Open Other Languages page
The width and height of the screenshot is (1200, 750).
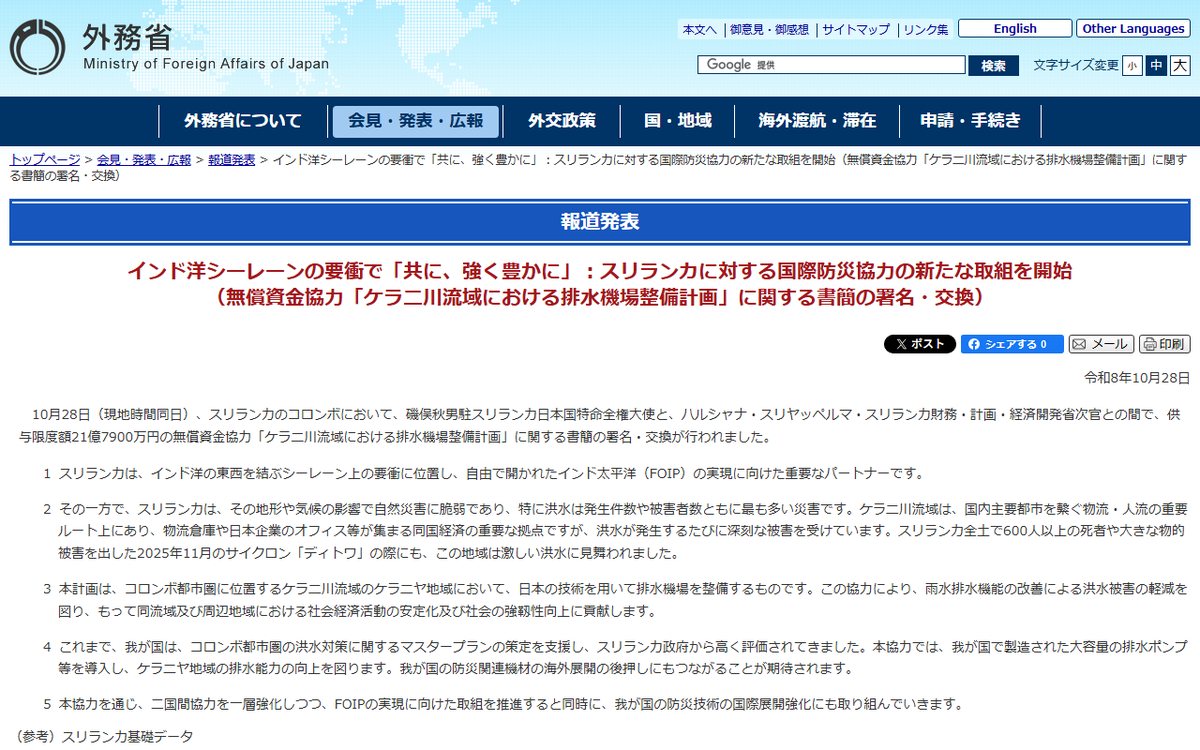(x=1133, y=29)
